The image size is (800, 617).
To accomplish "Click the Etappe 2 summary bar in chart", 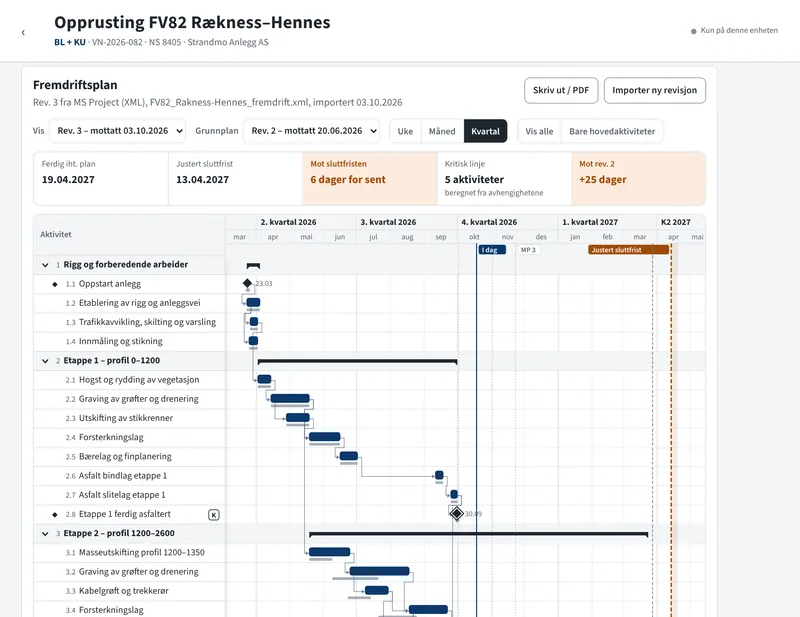I will (x=479, y=534).
